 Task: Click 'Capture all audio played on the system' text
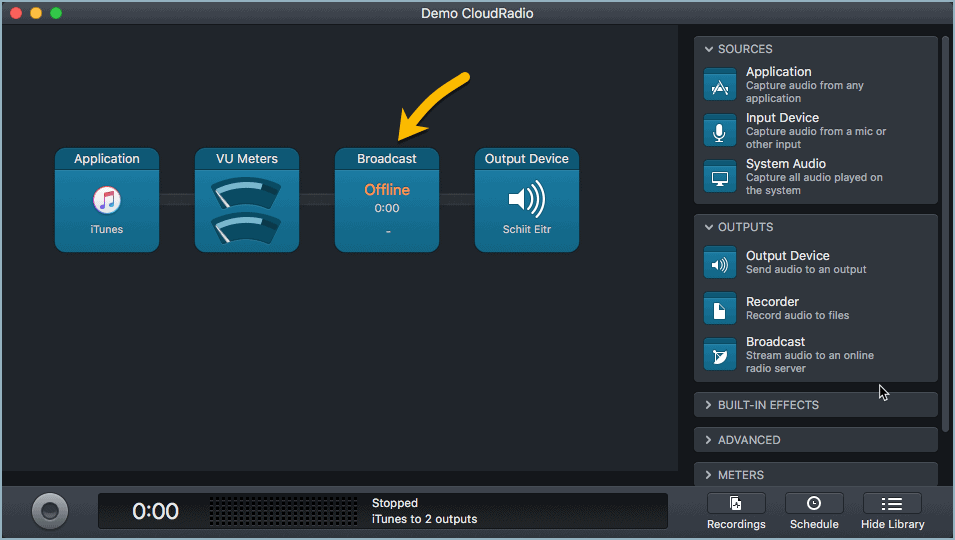[x=814, y=184]
